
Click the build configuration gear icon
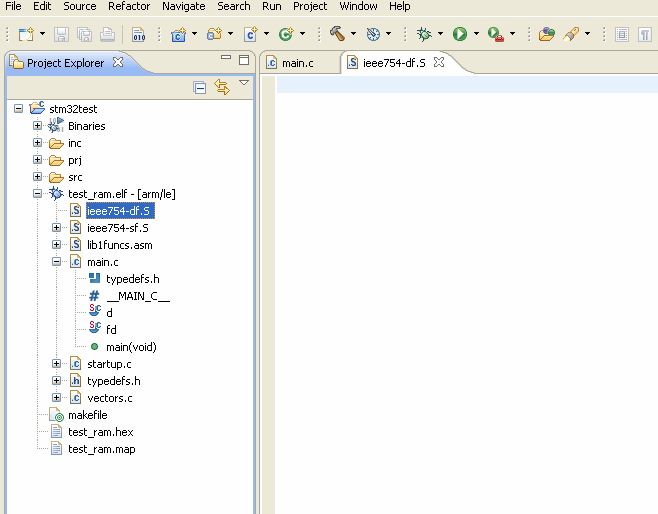(373, 34)
